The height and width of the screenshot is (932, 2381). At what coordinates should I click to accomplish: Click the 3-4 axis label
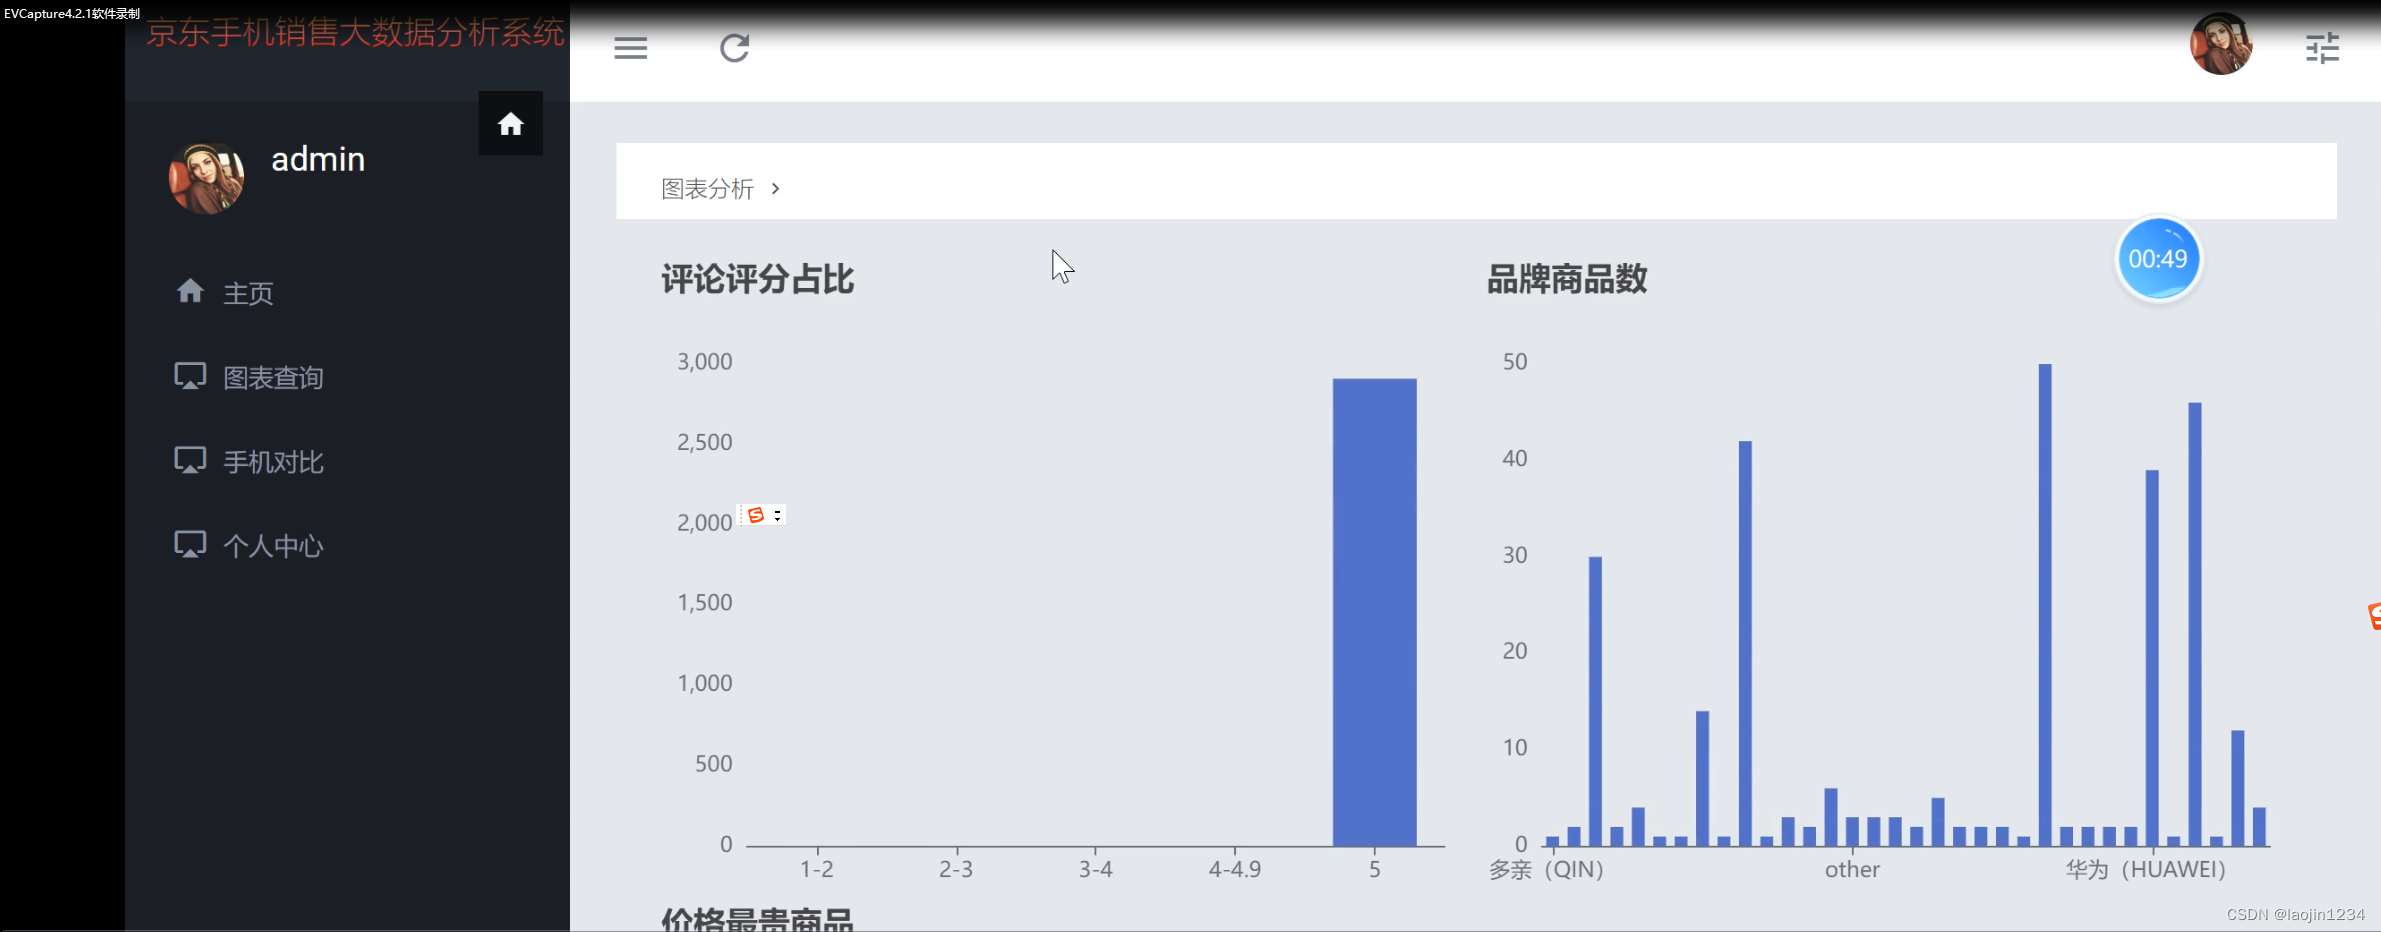pyautogui.click(x=1096, y=869)
